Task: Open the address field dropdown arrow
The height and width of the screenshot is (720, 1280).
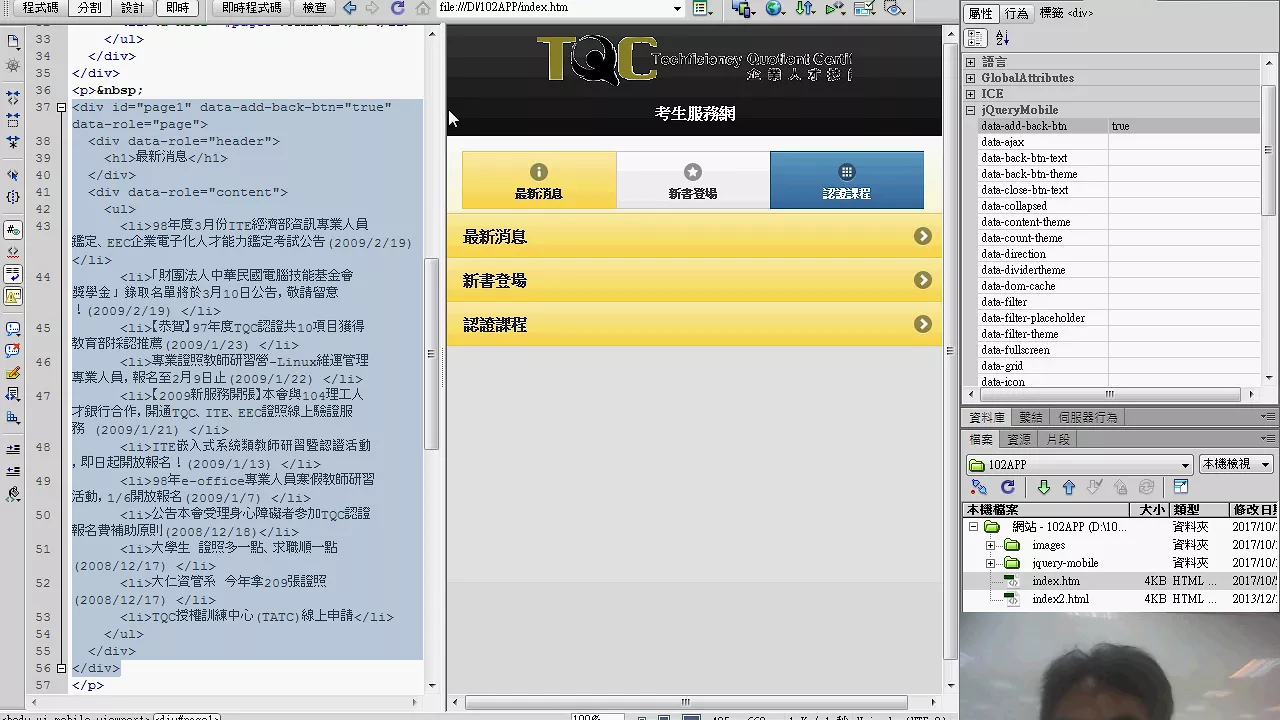Action: [x=677, y=8]
